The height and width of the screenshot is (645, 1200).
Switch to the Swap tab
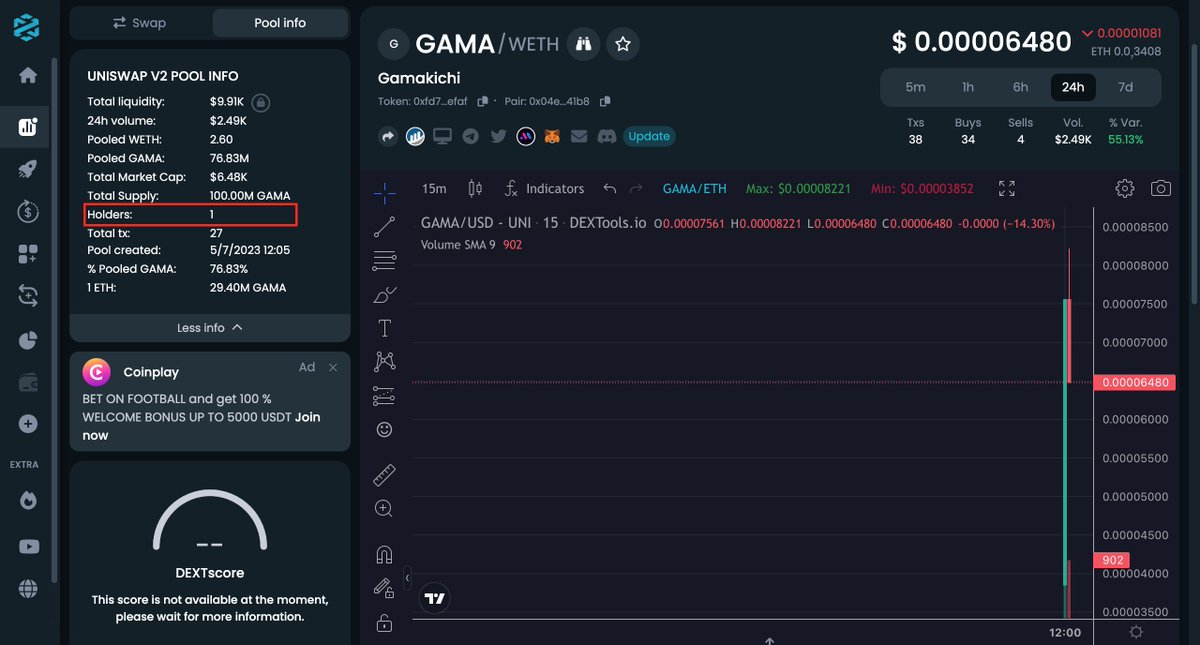[140, 22]
